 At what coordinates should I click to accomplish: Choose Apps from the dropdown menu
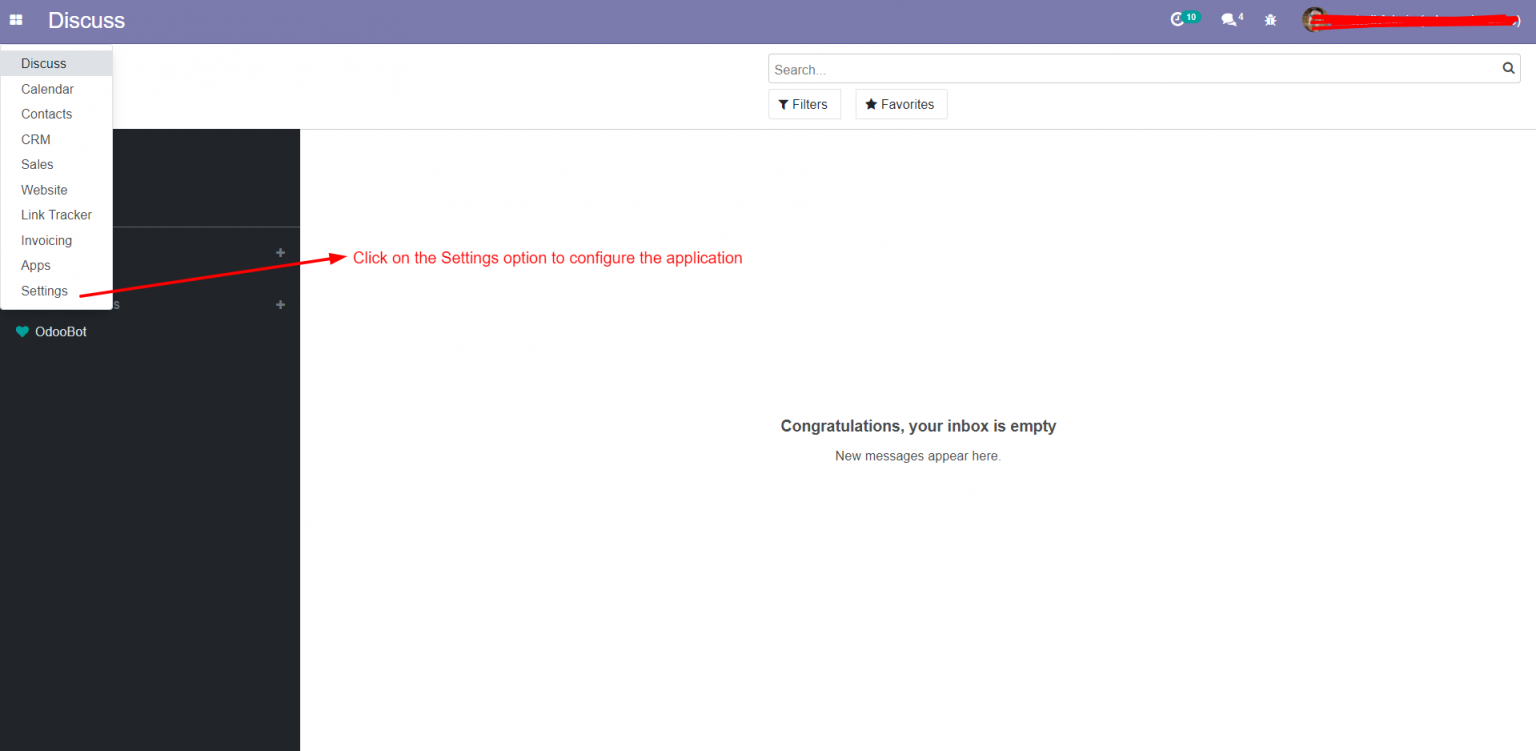35,265
